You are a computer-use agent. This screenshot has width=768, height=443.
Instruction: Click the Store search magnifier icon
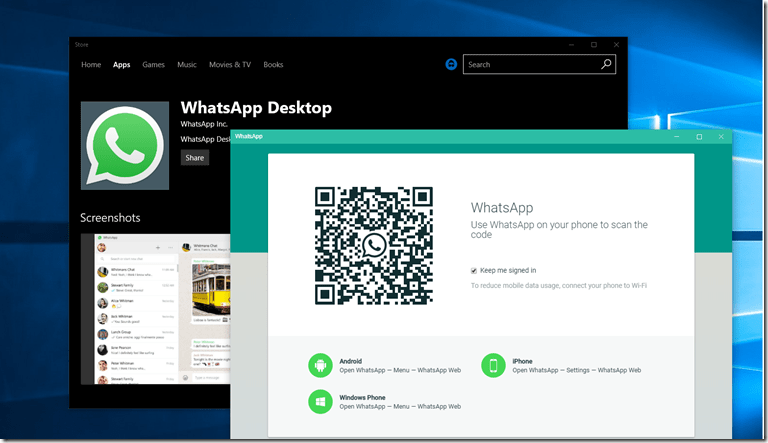[606, 64]
